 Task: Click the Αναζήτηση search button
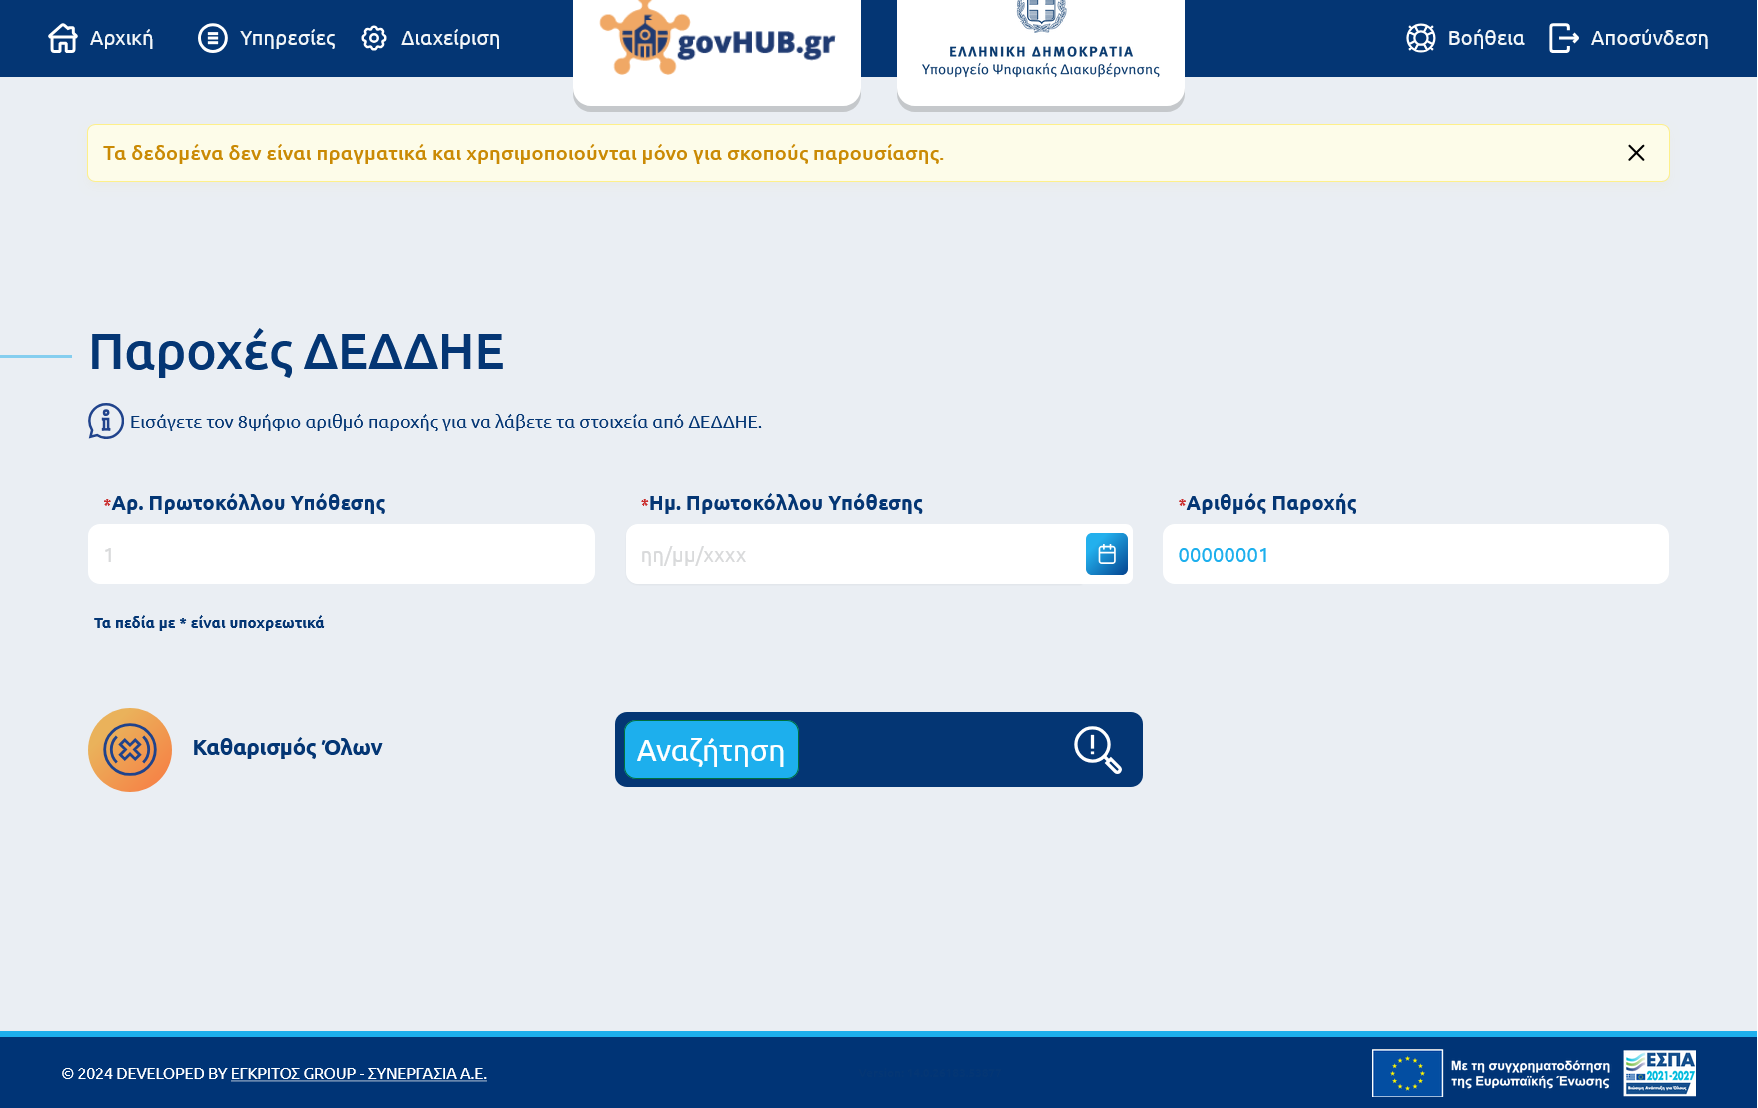tap(711, 750)
